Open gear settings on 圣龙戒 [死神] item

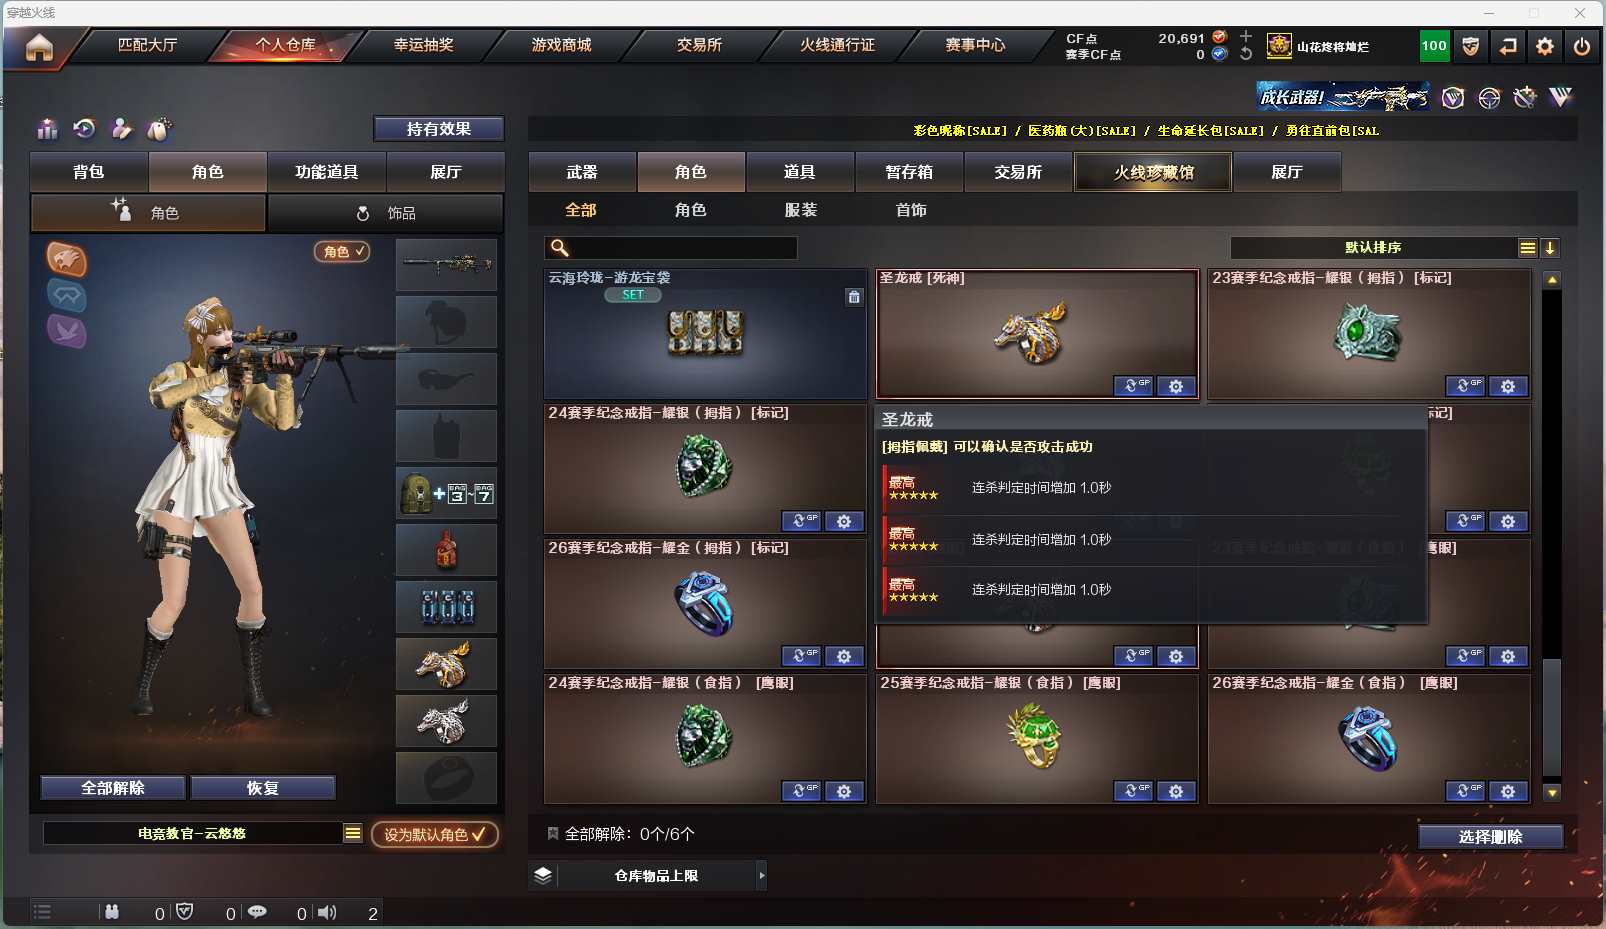point(1176,386)
